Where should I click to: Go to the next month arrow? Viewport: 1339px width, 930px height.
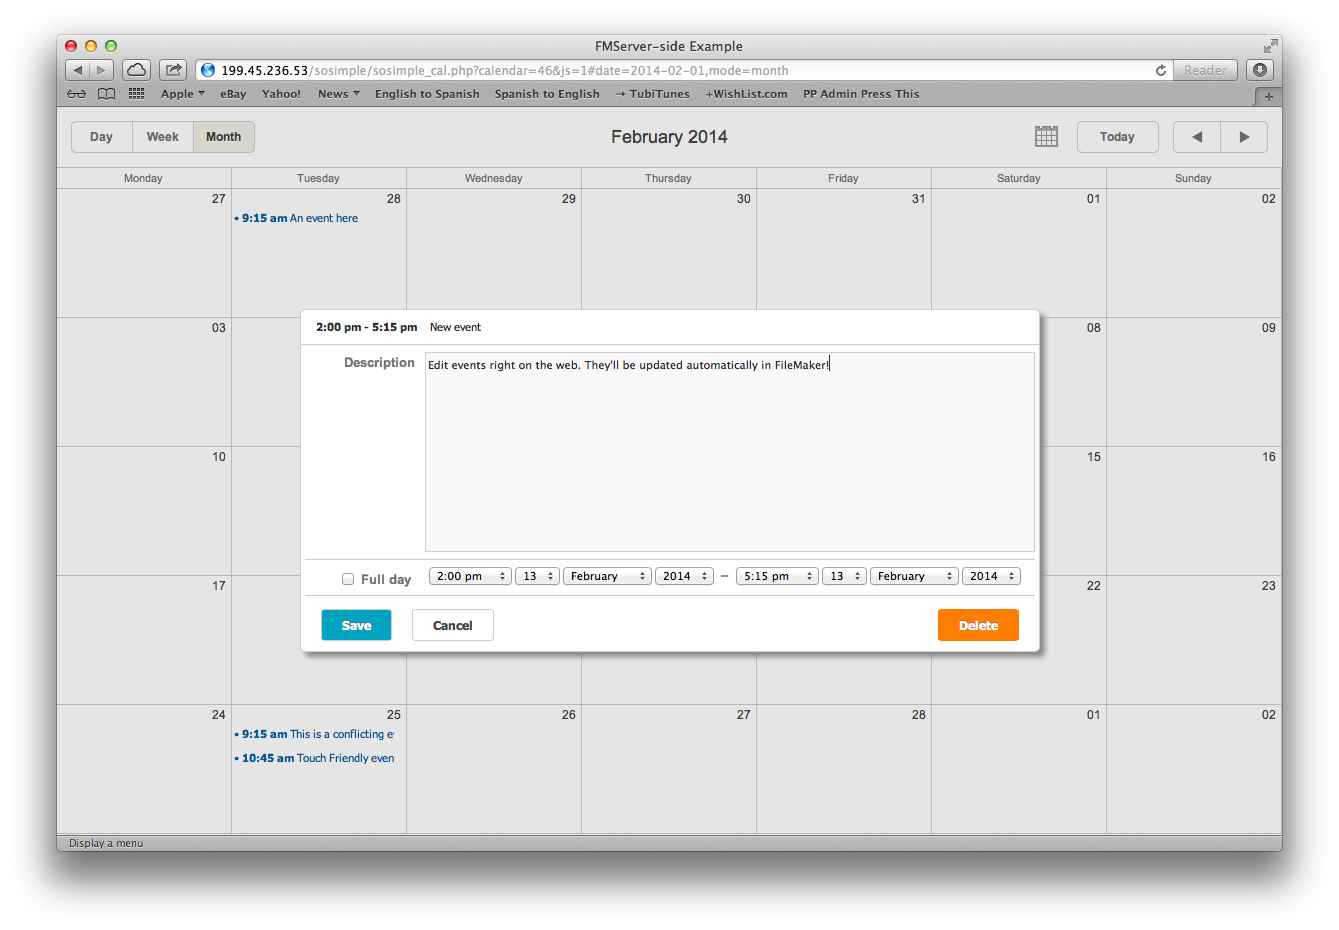click(x=1244, y=137)
